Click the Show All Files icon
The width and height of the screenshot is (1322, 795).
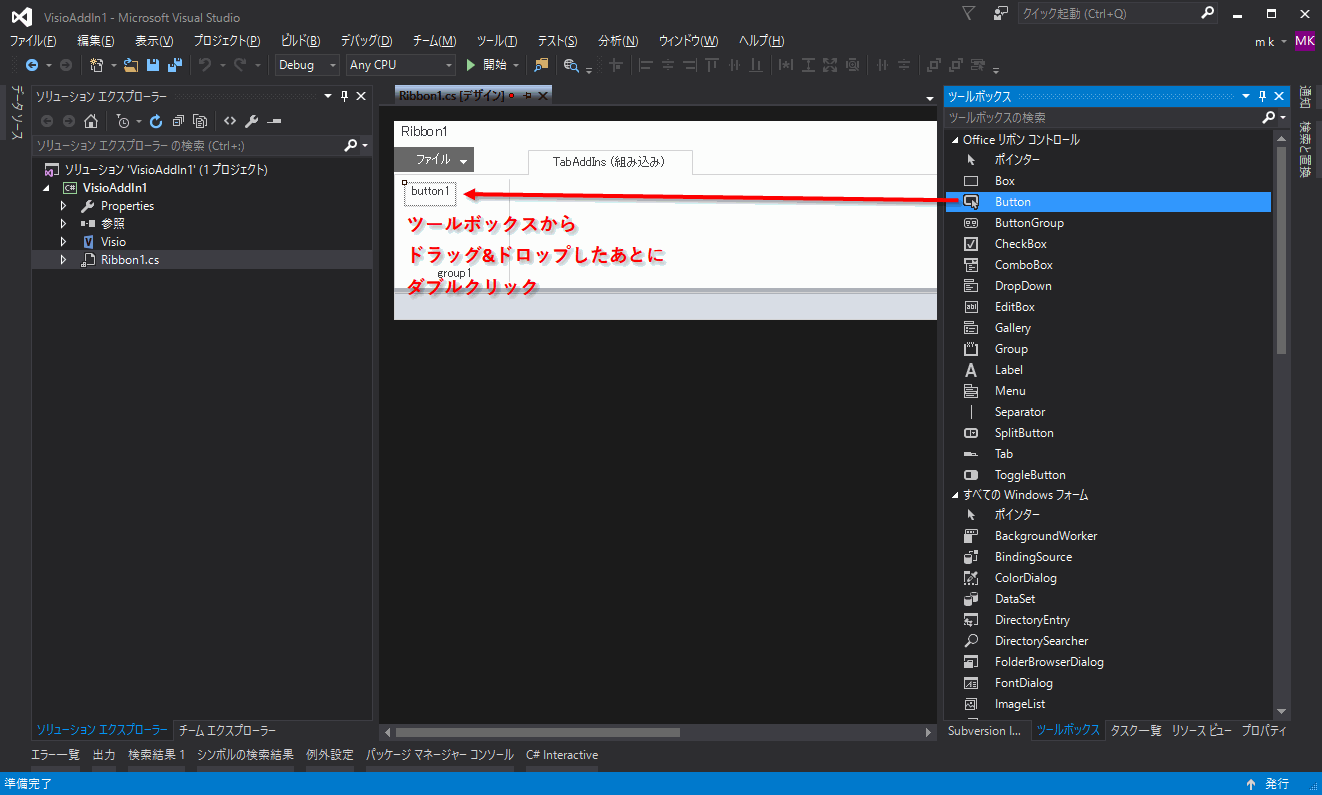pos(200,121)
